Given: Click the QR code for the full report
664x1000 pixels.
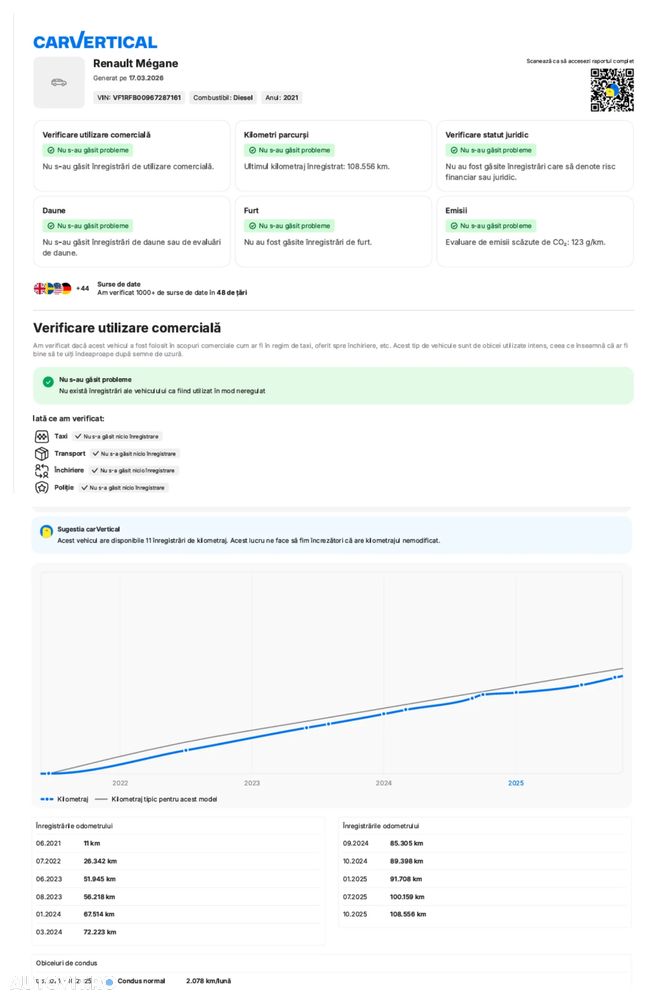Looking at the screenshot, I should 611,90.
